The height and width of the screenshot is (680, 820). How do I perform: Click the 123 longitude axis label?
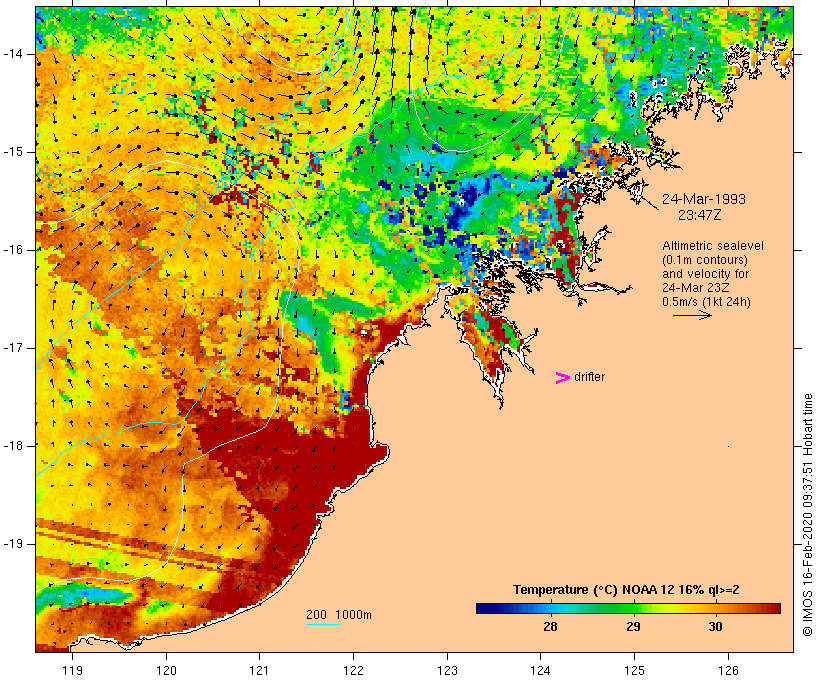(447, 670)
